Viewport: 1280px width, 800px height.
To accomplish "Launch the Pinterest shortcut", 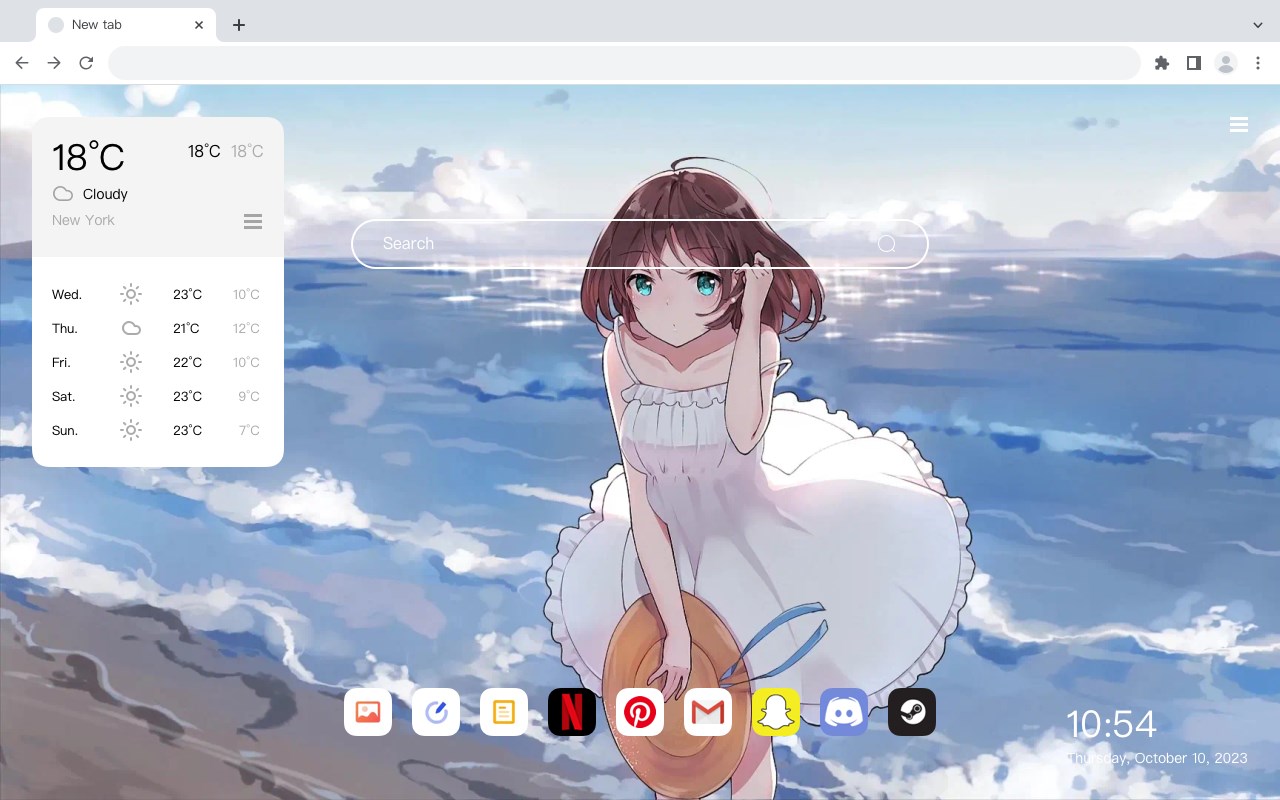I will coord(640,712).
